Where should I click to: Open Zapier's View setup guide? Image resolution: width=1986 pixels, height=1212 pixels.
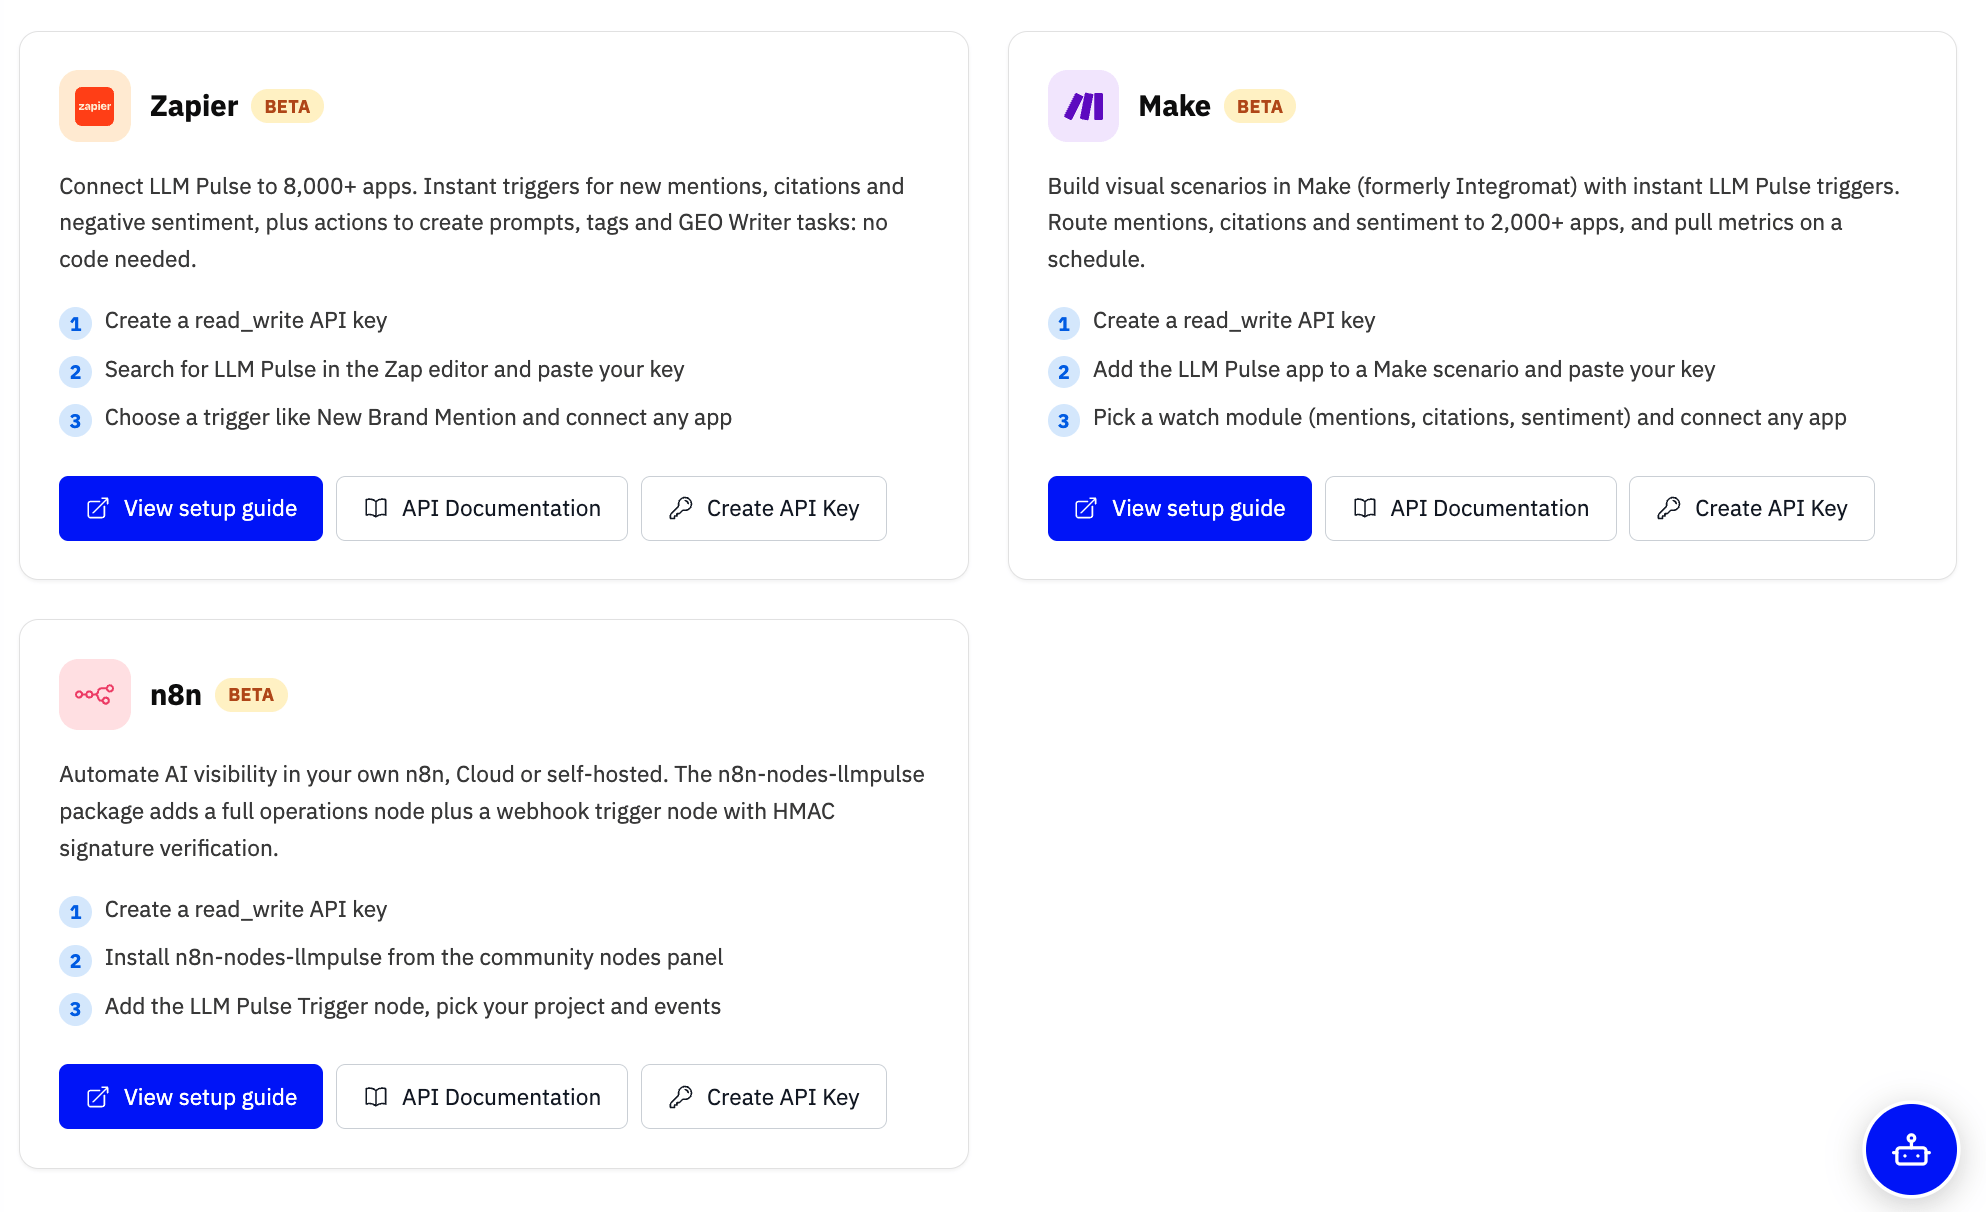tap(191, 508)
